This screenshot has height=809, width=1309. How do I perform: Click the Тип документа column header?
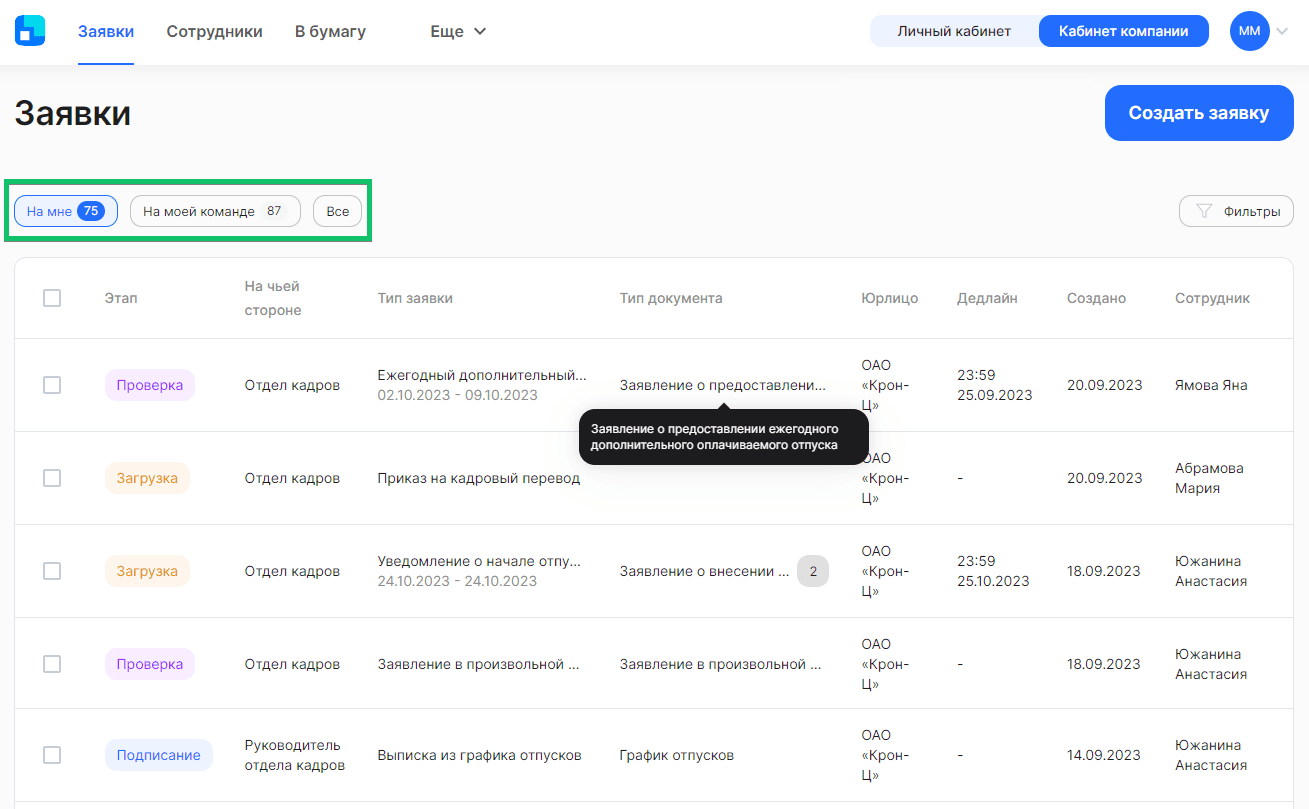click(x=671, y=298)
